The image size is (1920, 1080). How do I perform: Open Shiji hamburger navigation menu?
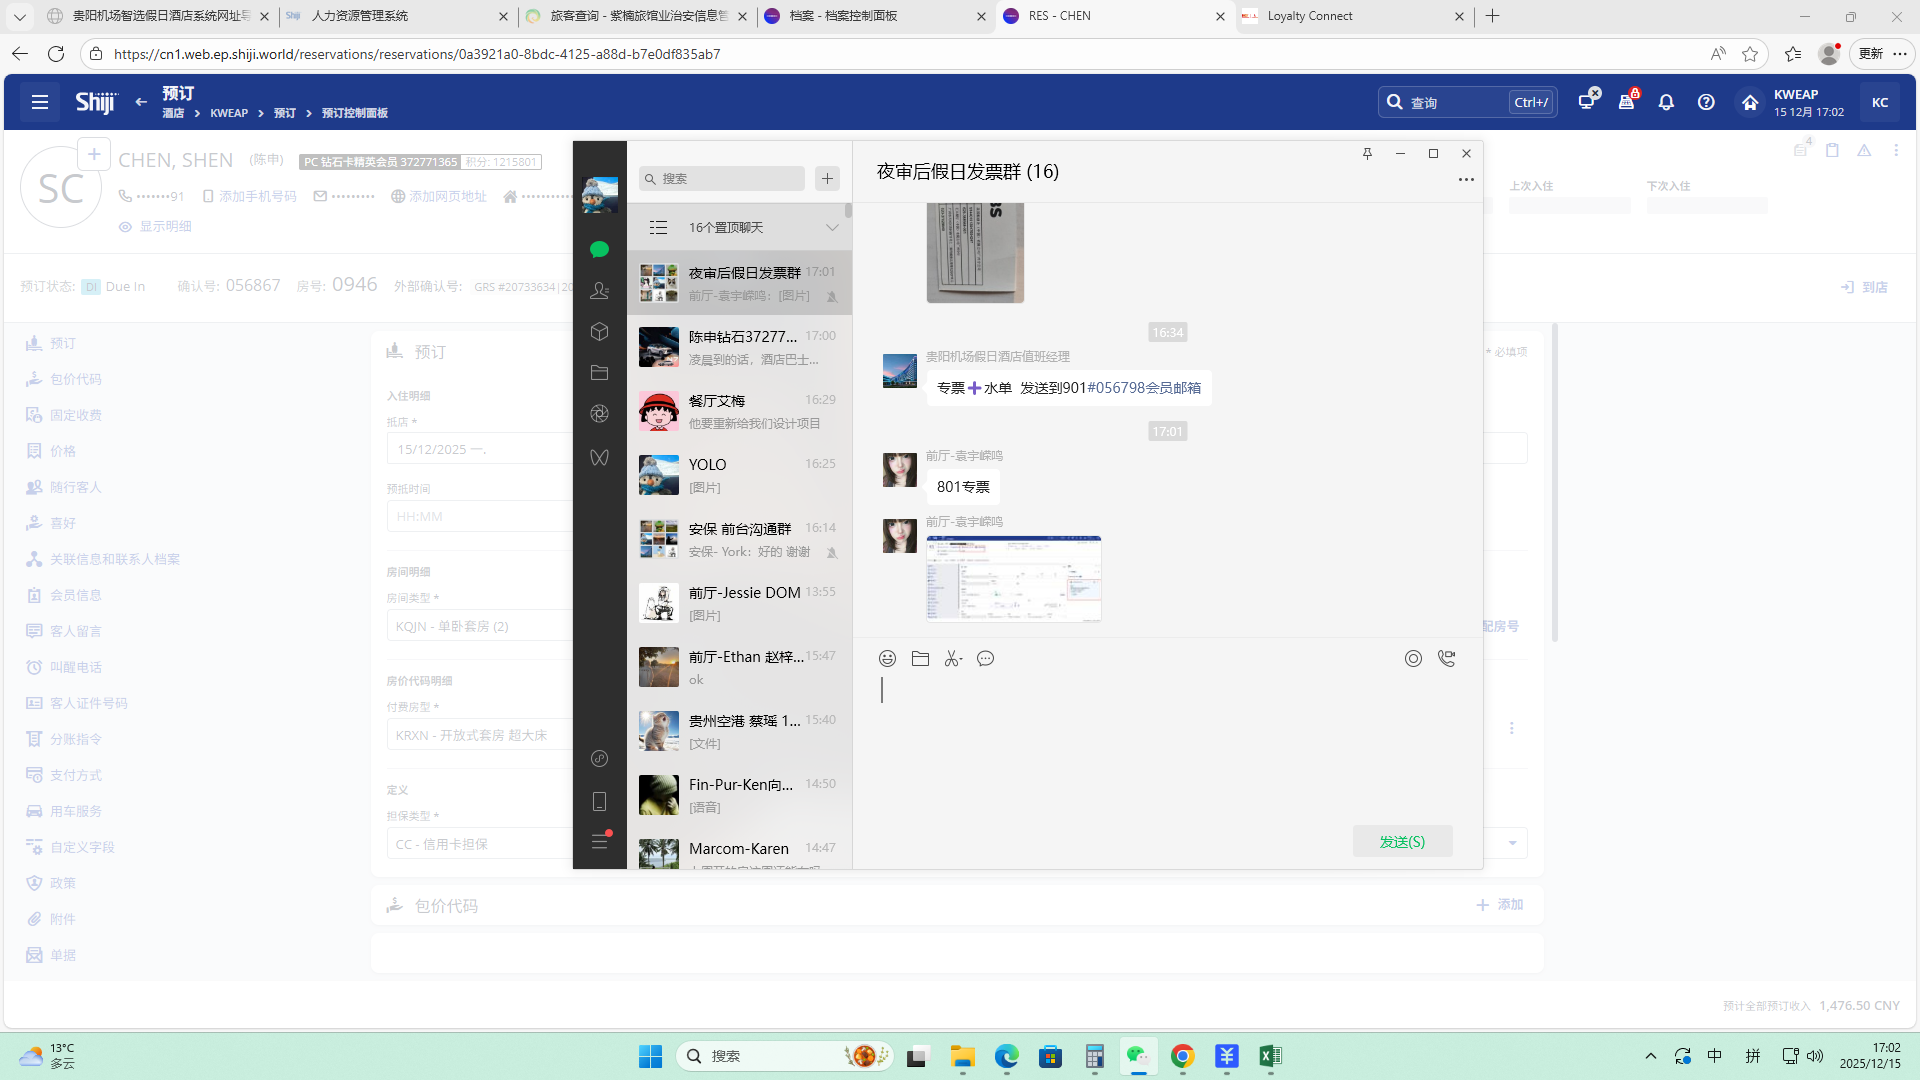pyautogui.click(x=40, y=102)
